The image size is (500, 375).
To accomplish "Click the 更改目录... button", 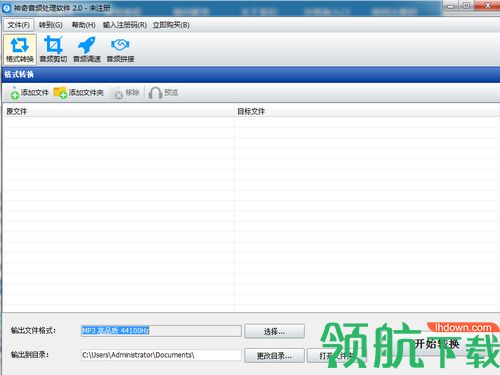I will tap(274, 356).
